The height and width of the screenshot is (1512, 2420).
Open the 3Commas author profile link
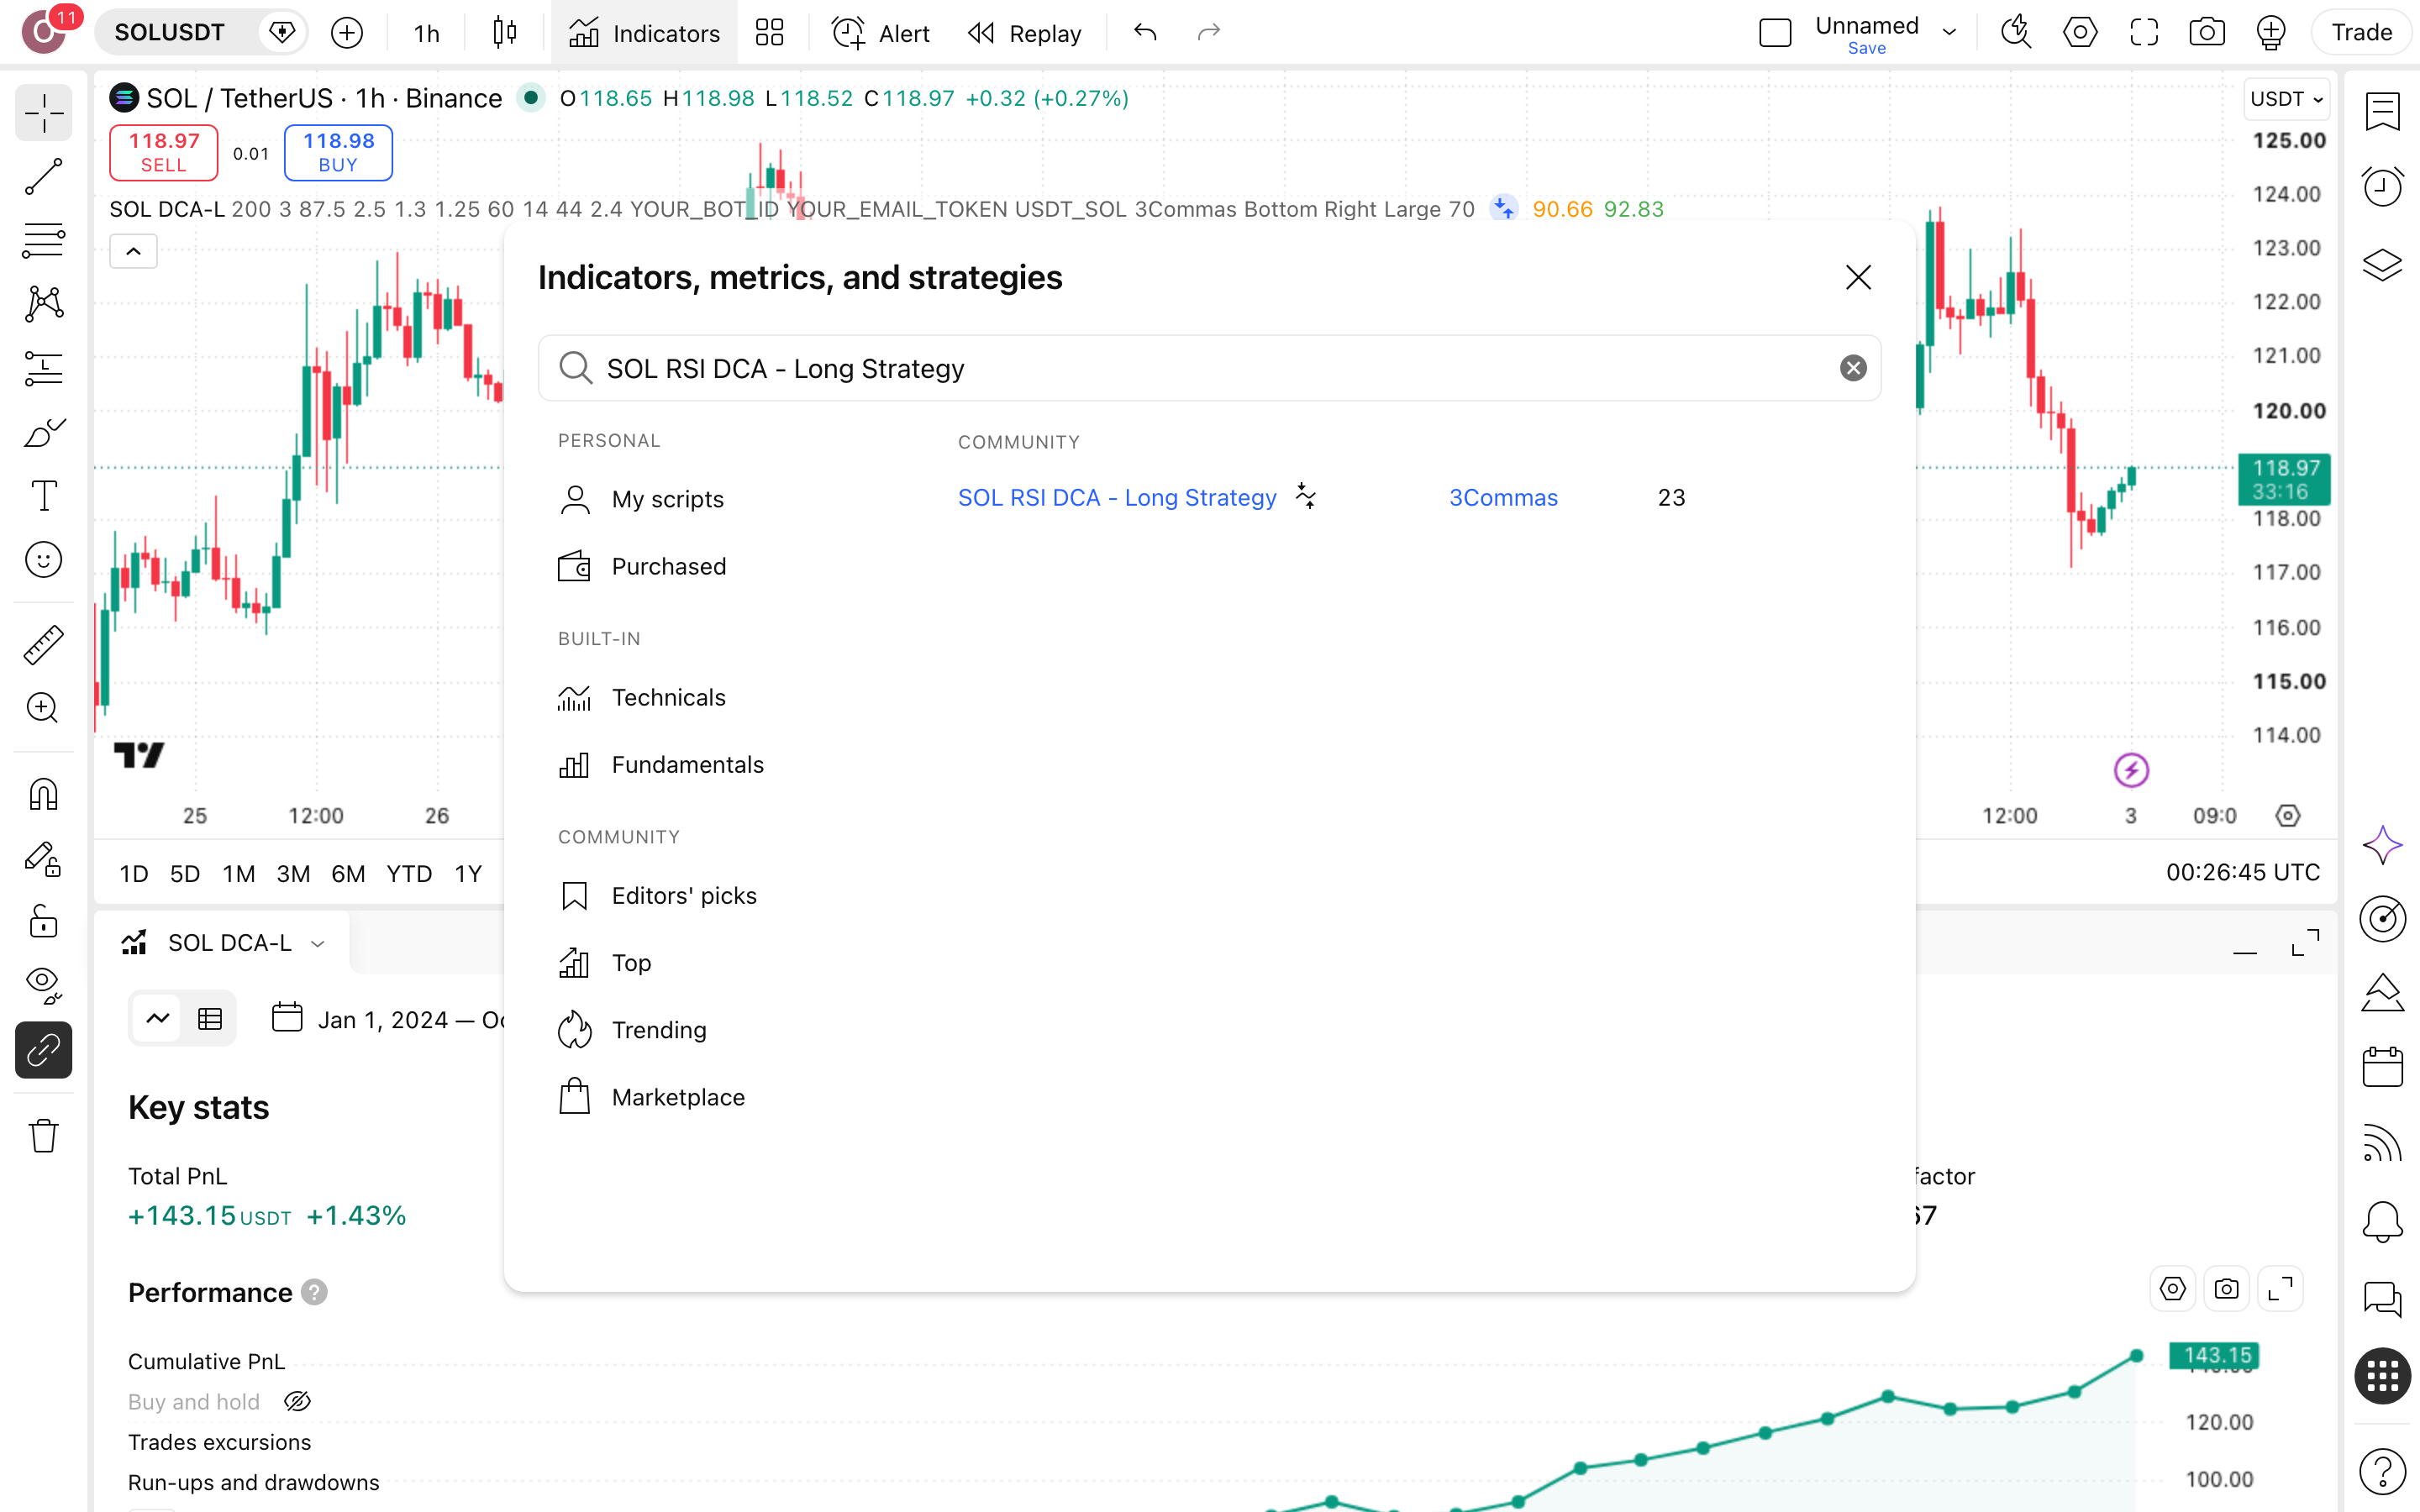tap(1503, 497)
